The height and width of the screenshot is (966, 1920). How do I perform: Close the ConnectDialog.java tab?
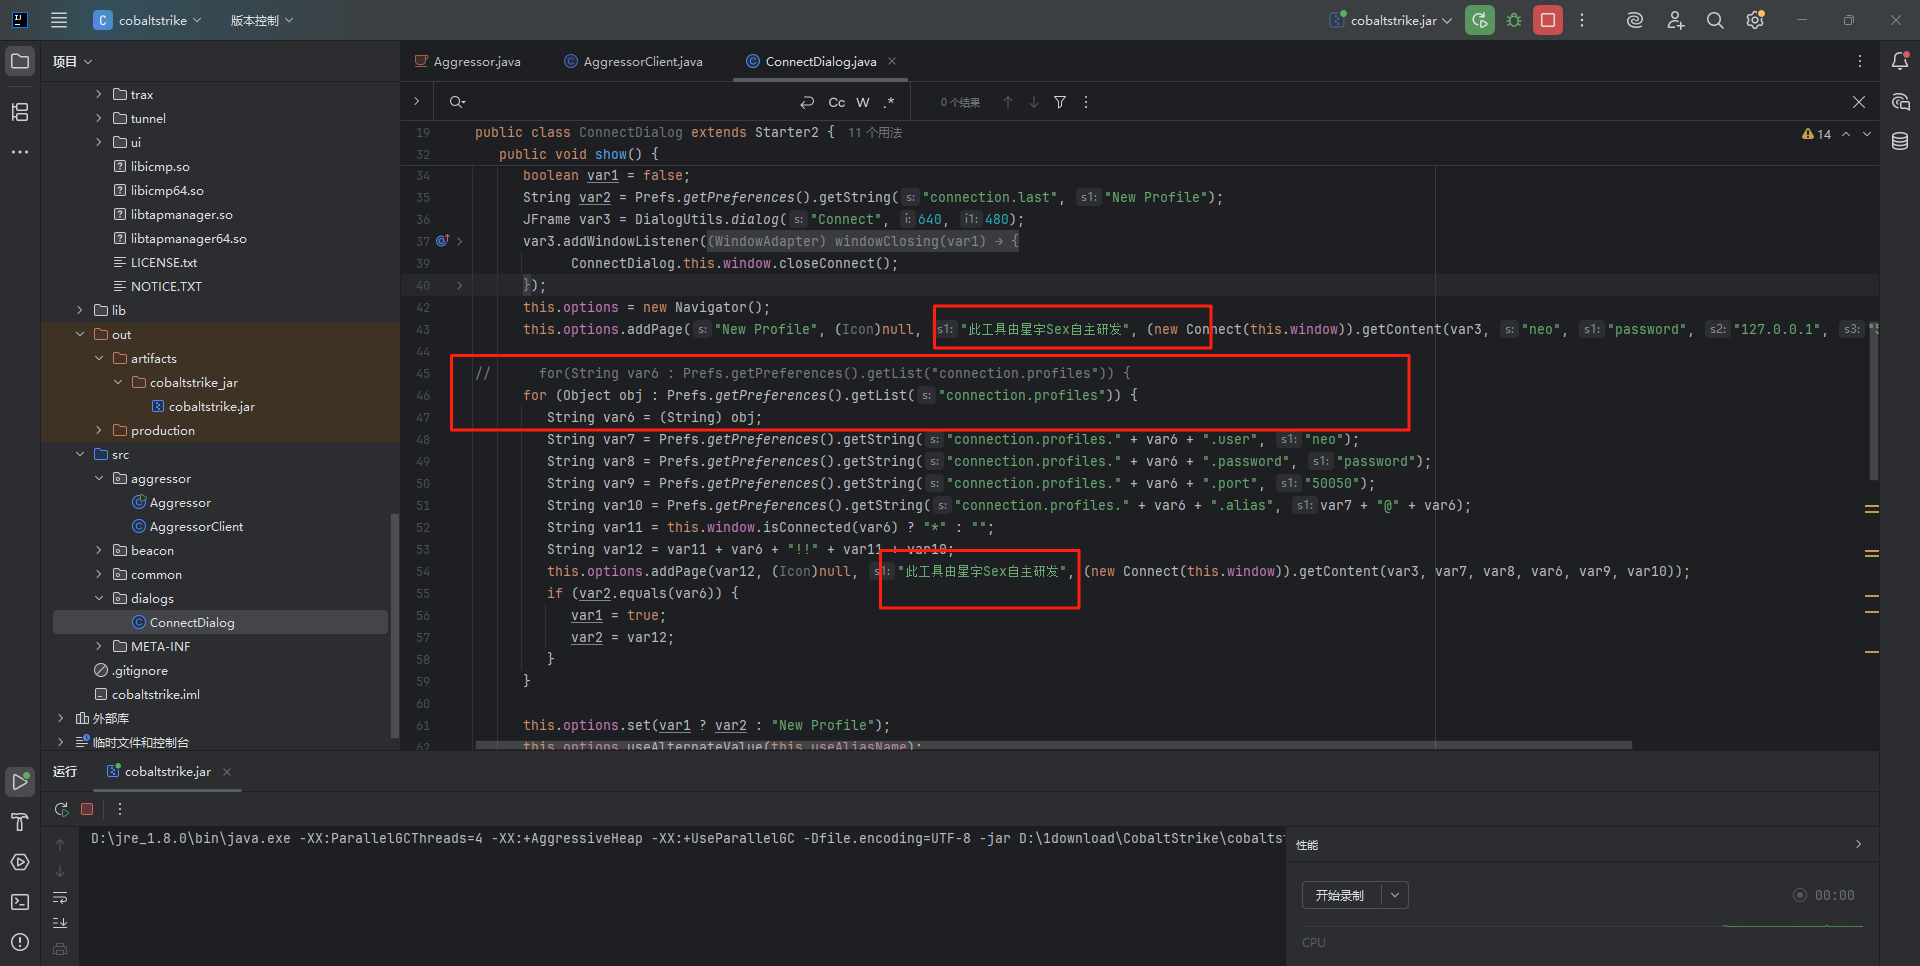892,61
